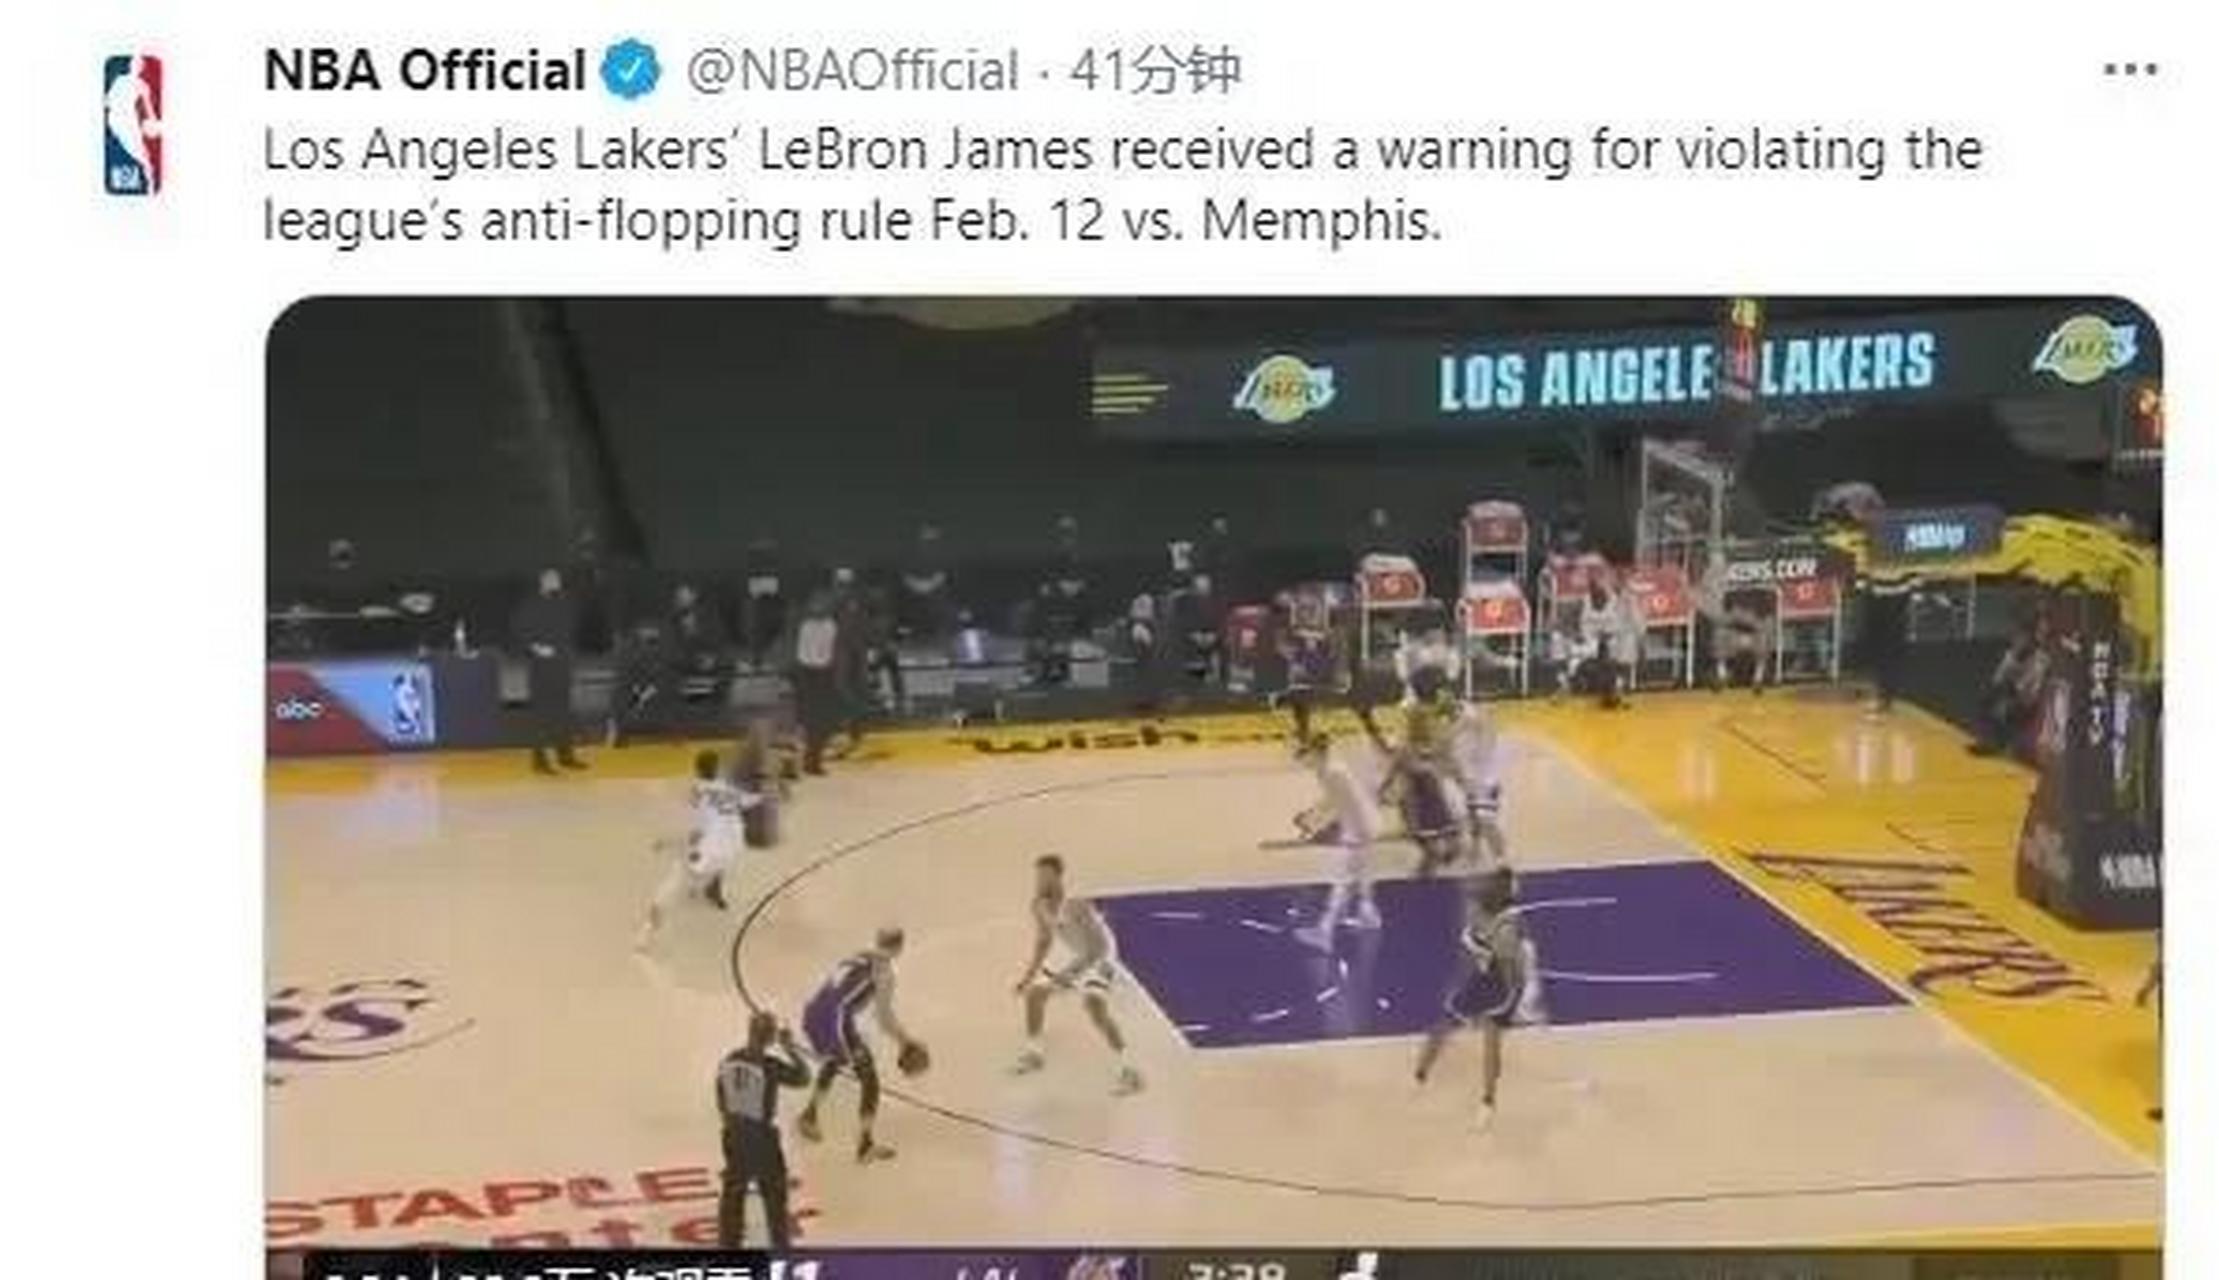Click the basketball being dribbled
This screenshot has height=1280, width=2219.
[913, 1058]
